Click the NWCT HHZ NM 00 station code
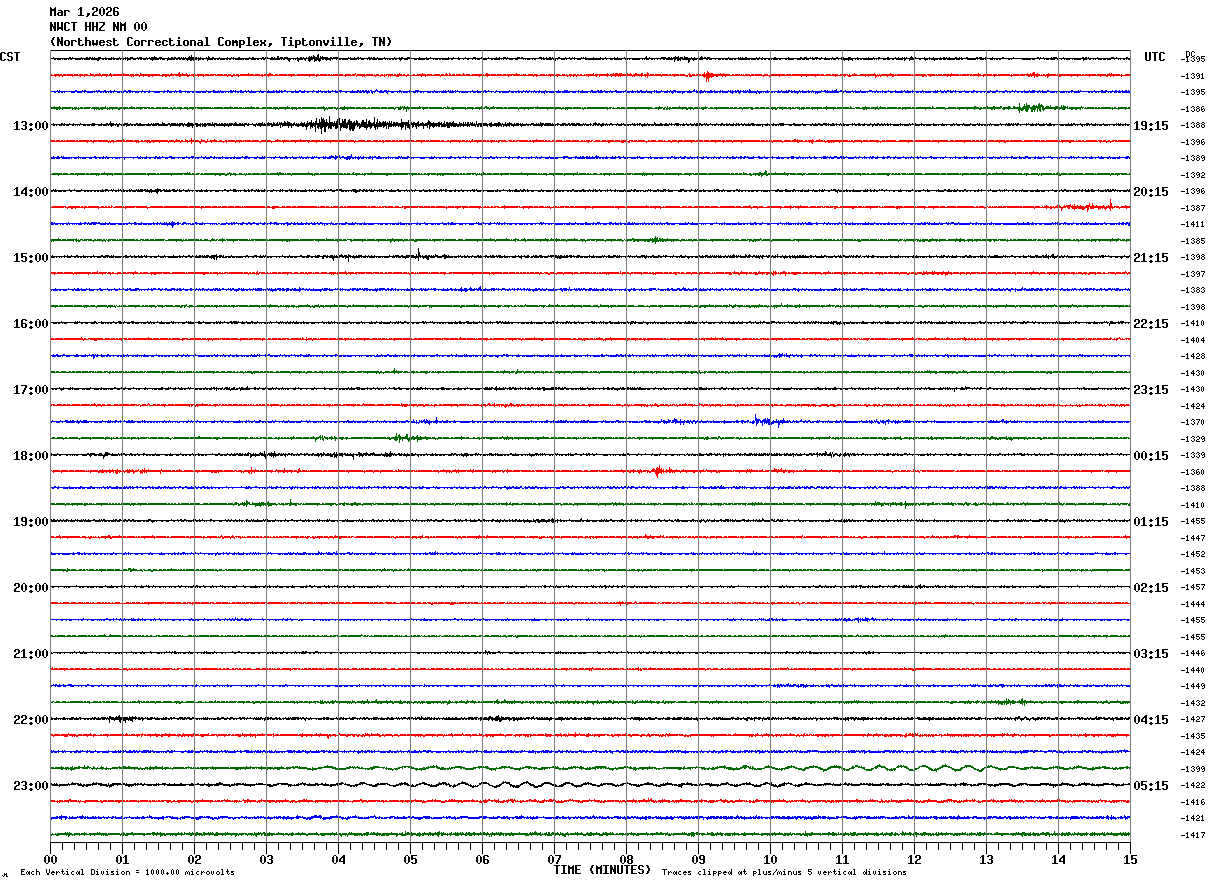Screen dimensions: 1210x886 98,27
